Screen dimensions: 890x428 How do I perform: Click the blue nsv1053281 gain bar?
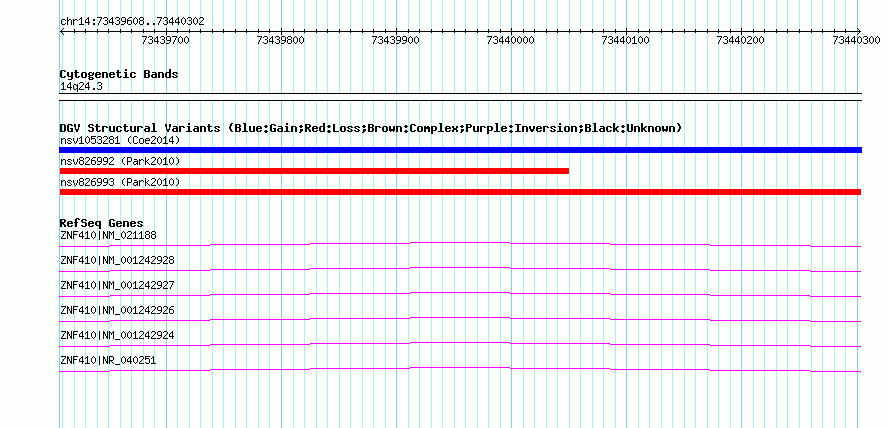coord(460,150)
